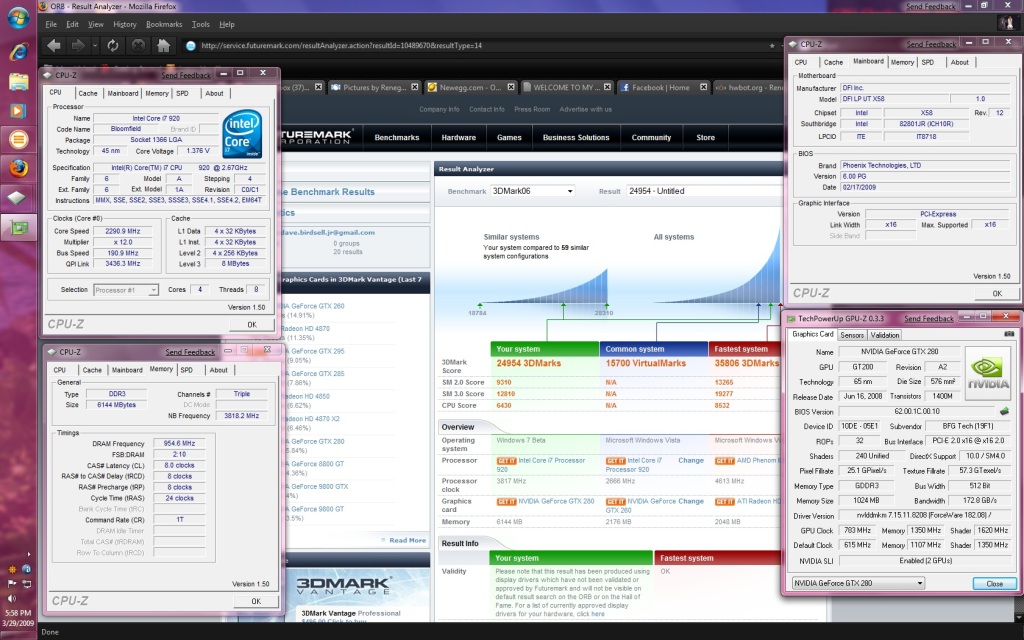
Task: Open the volume speaker tray icon
Action: click(12, 598)
